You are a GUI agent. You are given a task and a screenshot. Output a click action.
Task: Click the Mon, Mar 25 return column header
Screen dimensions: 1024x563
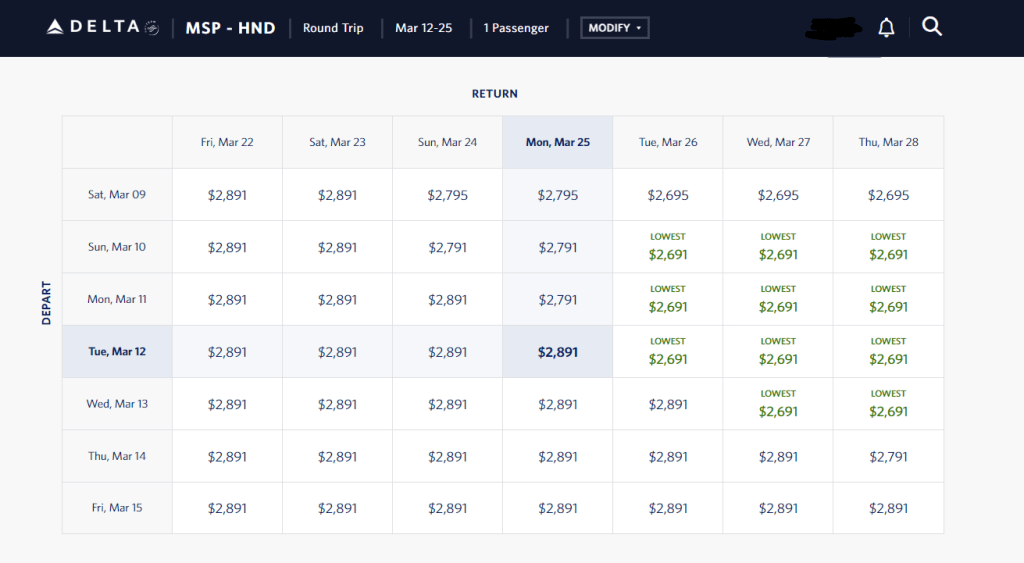(x=558, y=142)
